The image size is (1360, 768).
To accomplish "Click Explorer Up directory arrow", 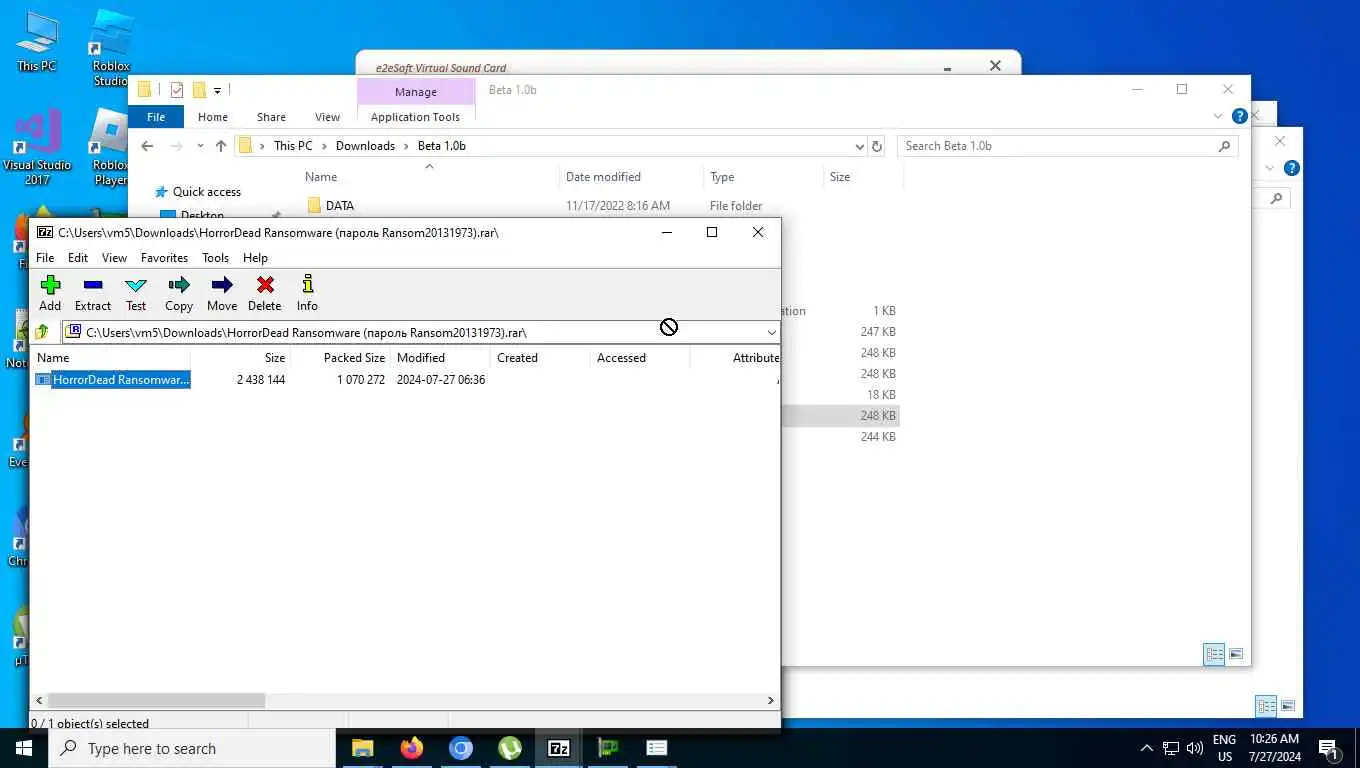I will [221, 146].
